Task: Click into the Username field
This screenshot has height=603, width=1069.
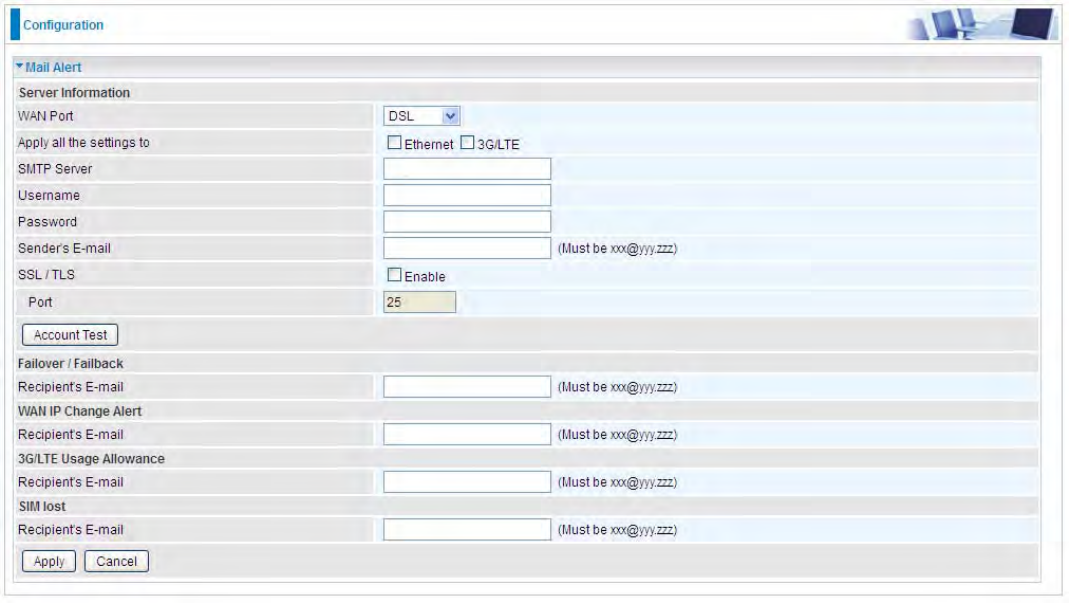Action: coord(467,196)
